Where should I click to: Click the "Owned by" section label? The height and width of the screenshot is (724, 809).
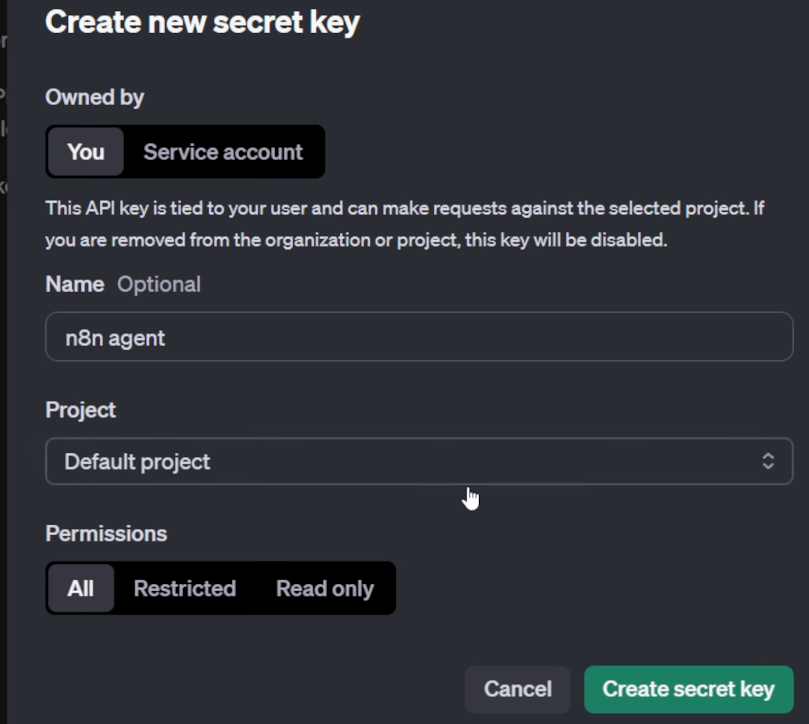coord(95,97)
